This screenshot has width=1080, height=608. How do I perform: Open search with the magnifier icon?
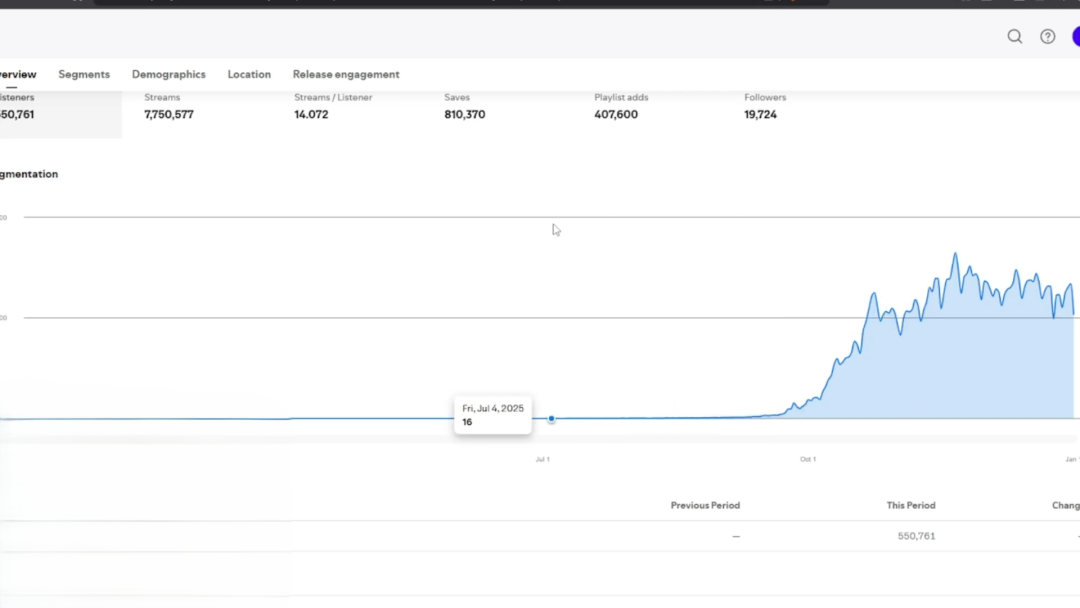[1014, 37]
